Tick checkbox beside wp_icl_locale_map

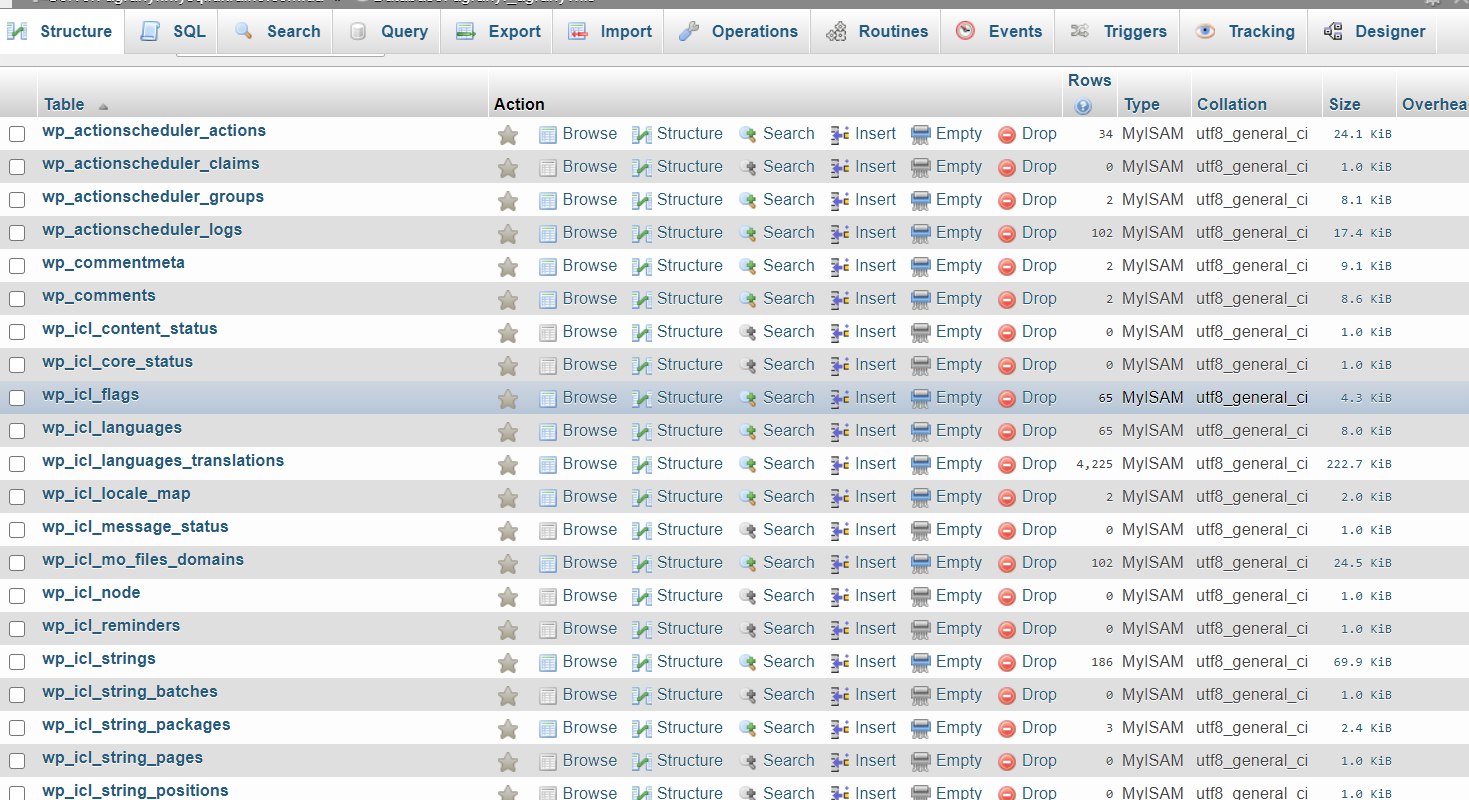(17, 497)
